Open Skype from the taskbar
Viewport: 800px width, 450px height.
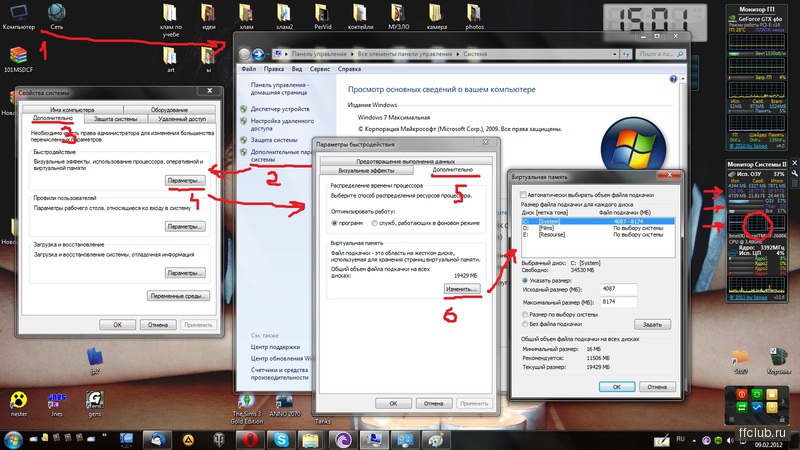(x=281, y=440)
